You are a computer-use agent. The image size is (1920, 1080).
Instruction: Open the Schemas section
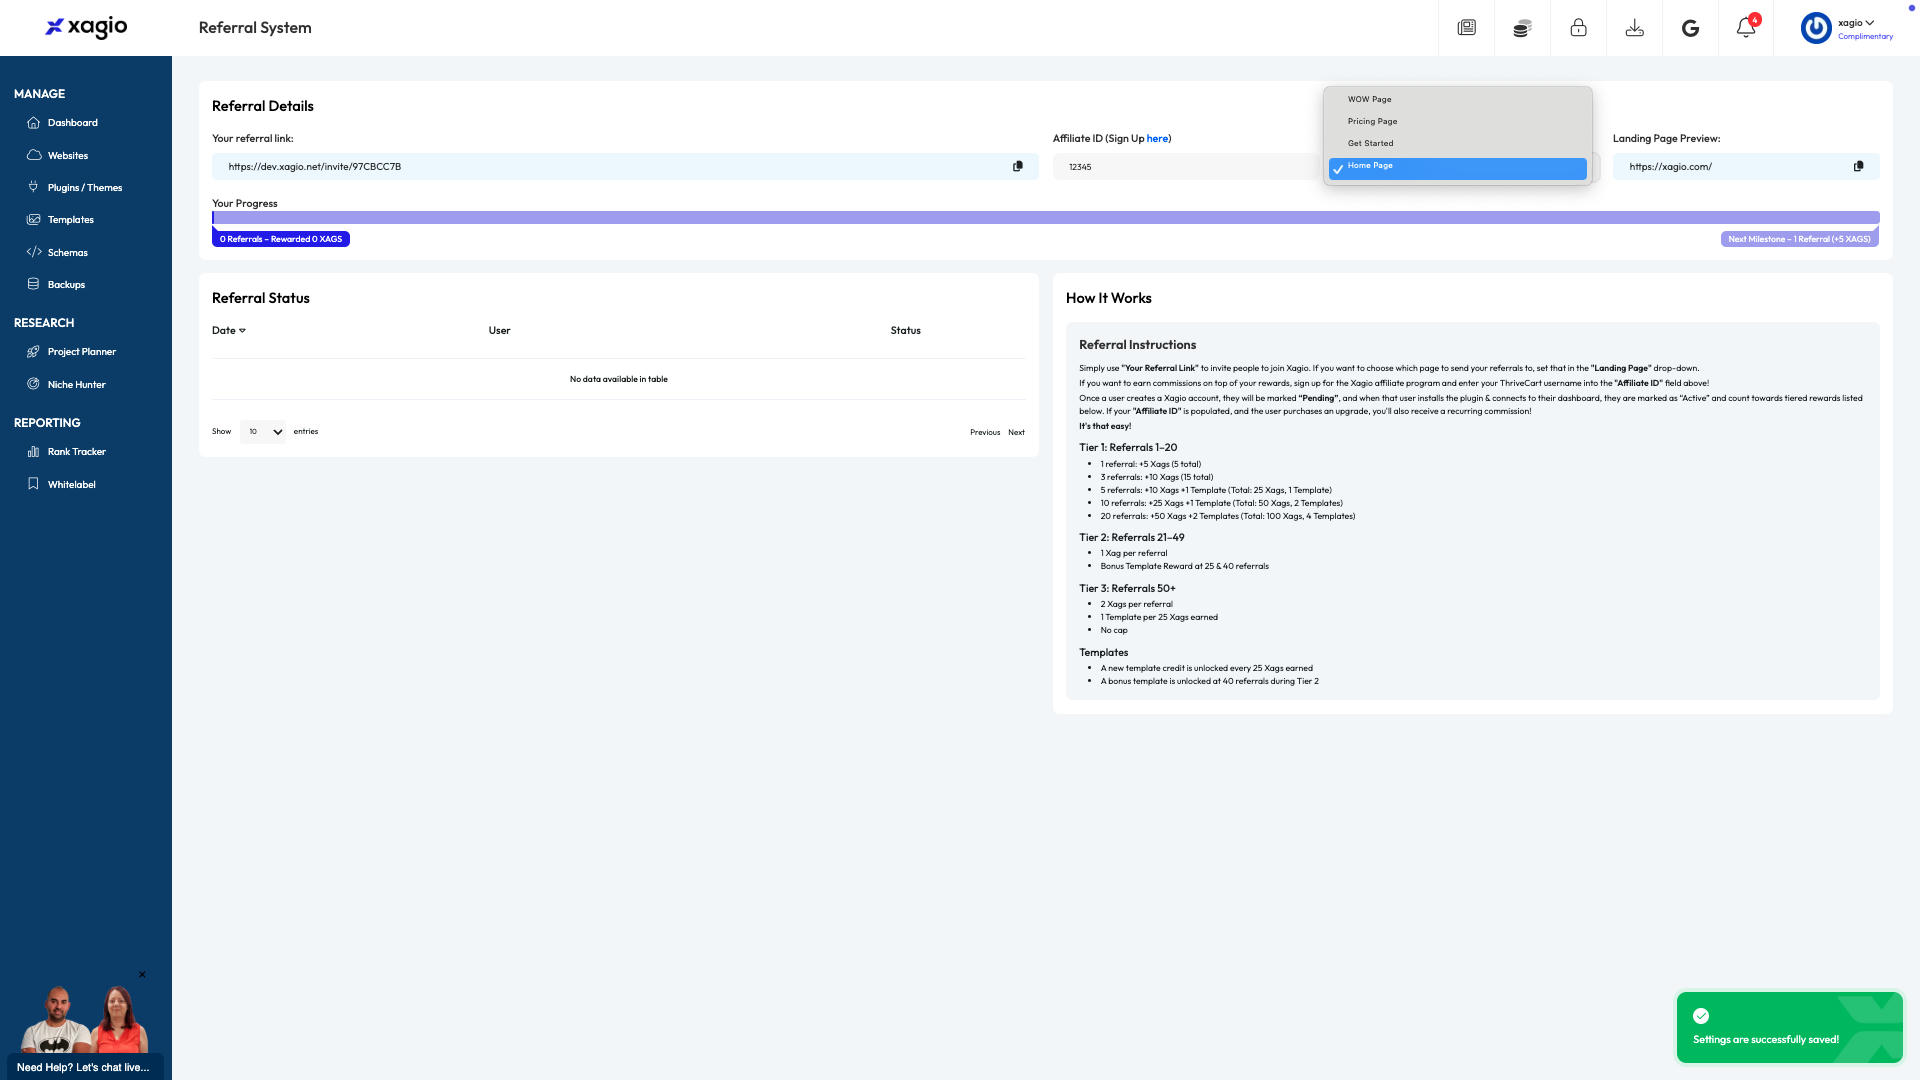coord(68,253)
